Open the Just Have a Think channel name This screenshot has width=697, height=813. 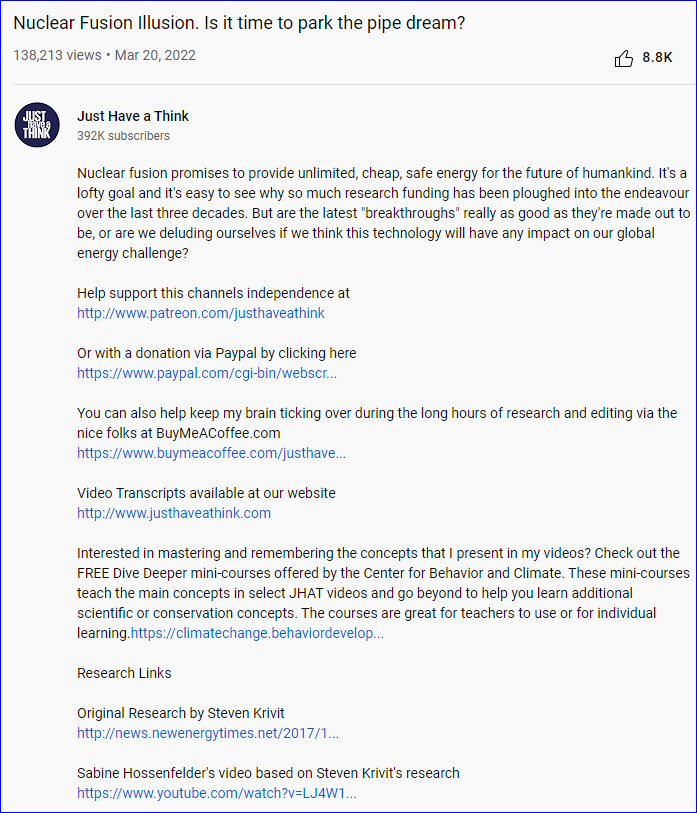(x=133, y=116)
